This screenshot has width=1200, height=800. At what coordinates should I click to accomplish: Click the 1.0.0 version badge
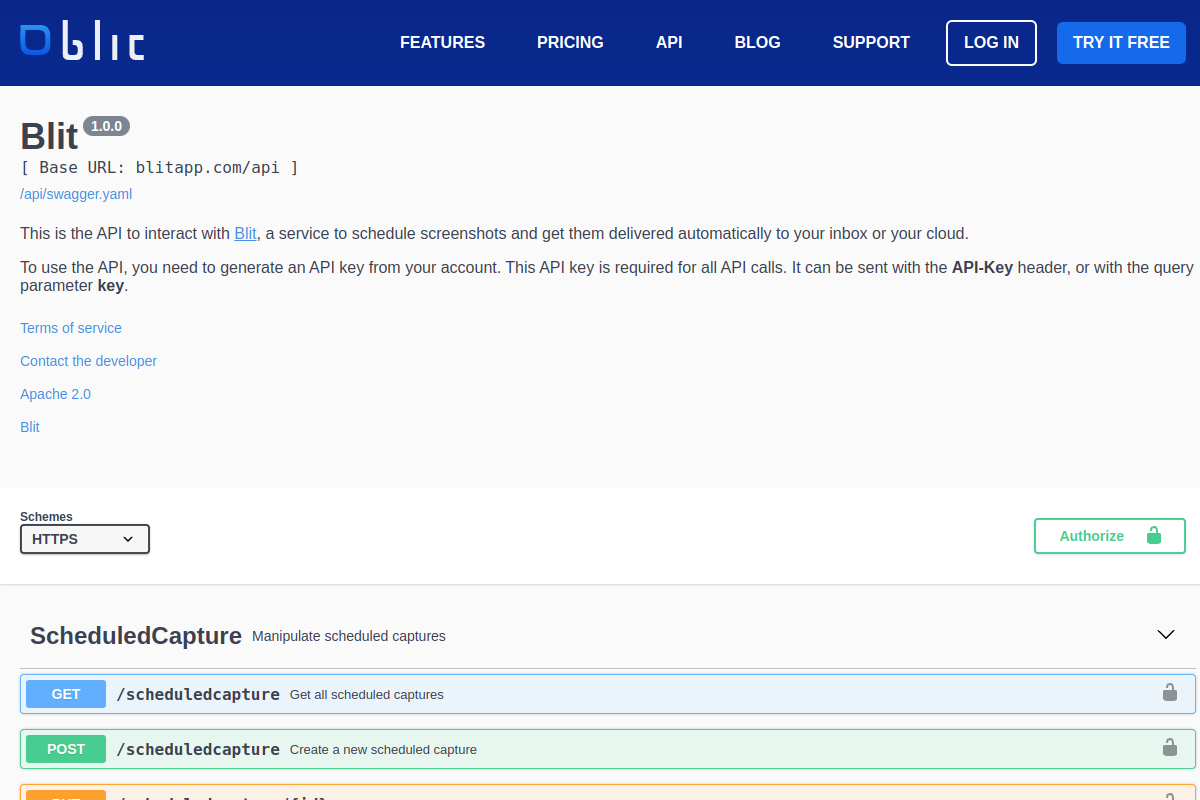coord(106,126)
